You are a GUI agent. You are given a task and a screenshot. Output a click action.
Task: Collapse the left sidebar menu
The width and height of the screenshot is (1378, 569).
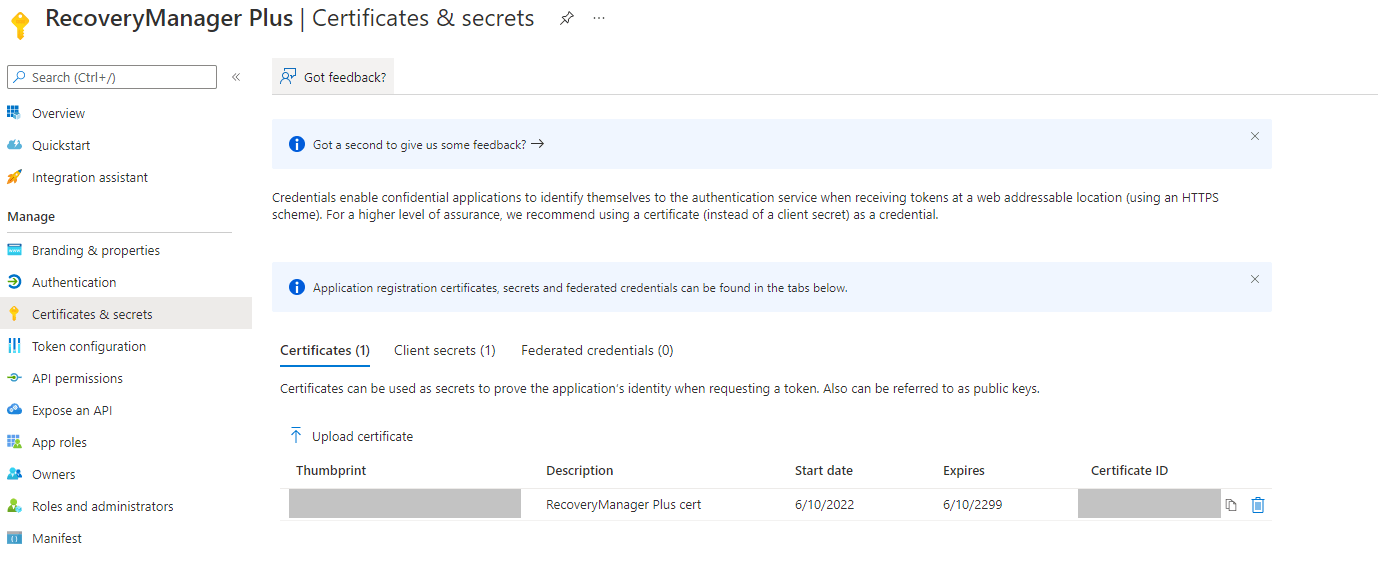(x=236, y=77)
